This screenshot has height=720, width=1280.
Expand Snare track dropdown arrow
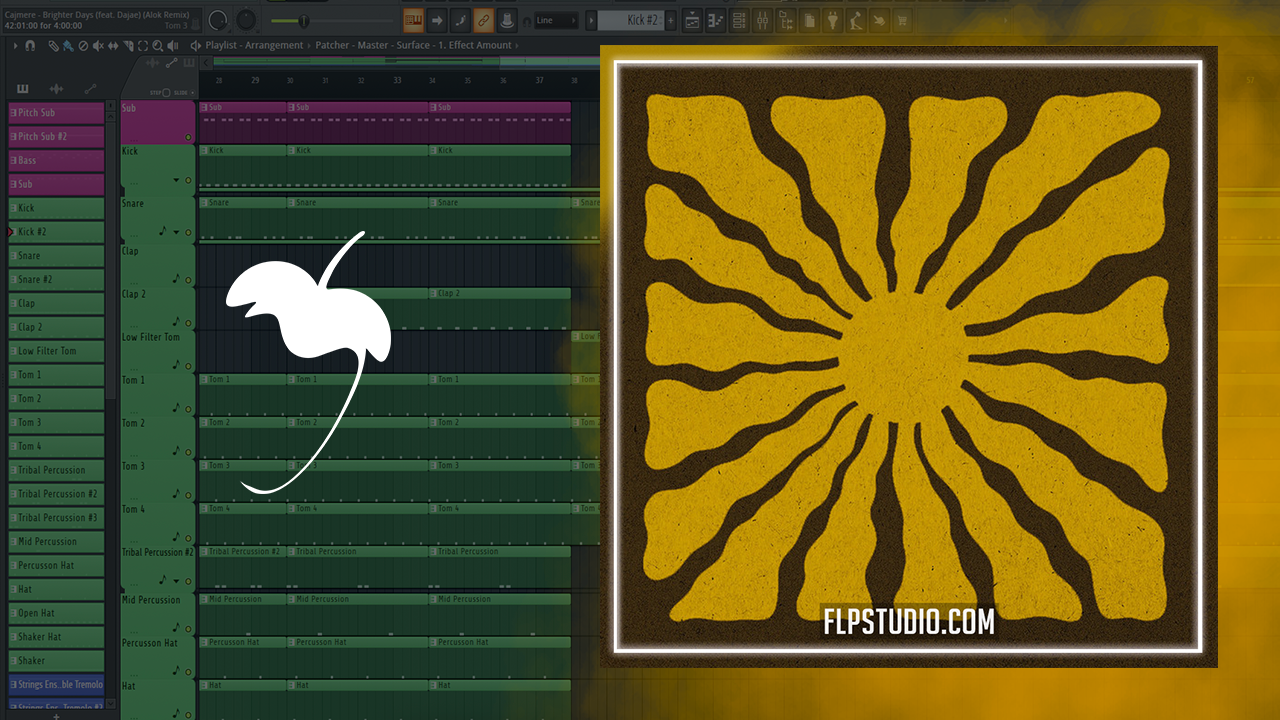(x=176, y=232)
